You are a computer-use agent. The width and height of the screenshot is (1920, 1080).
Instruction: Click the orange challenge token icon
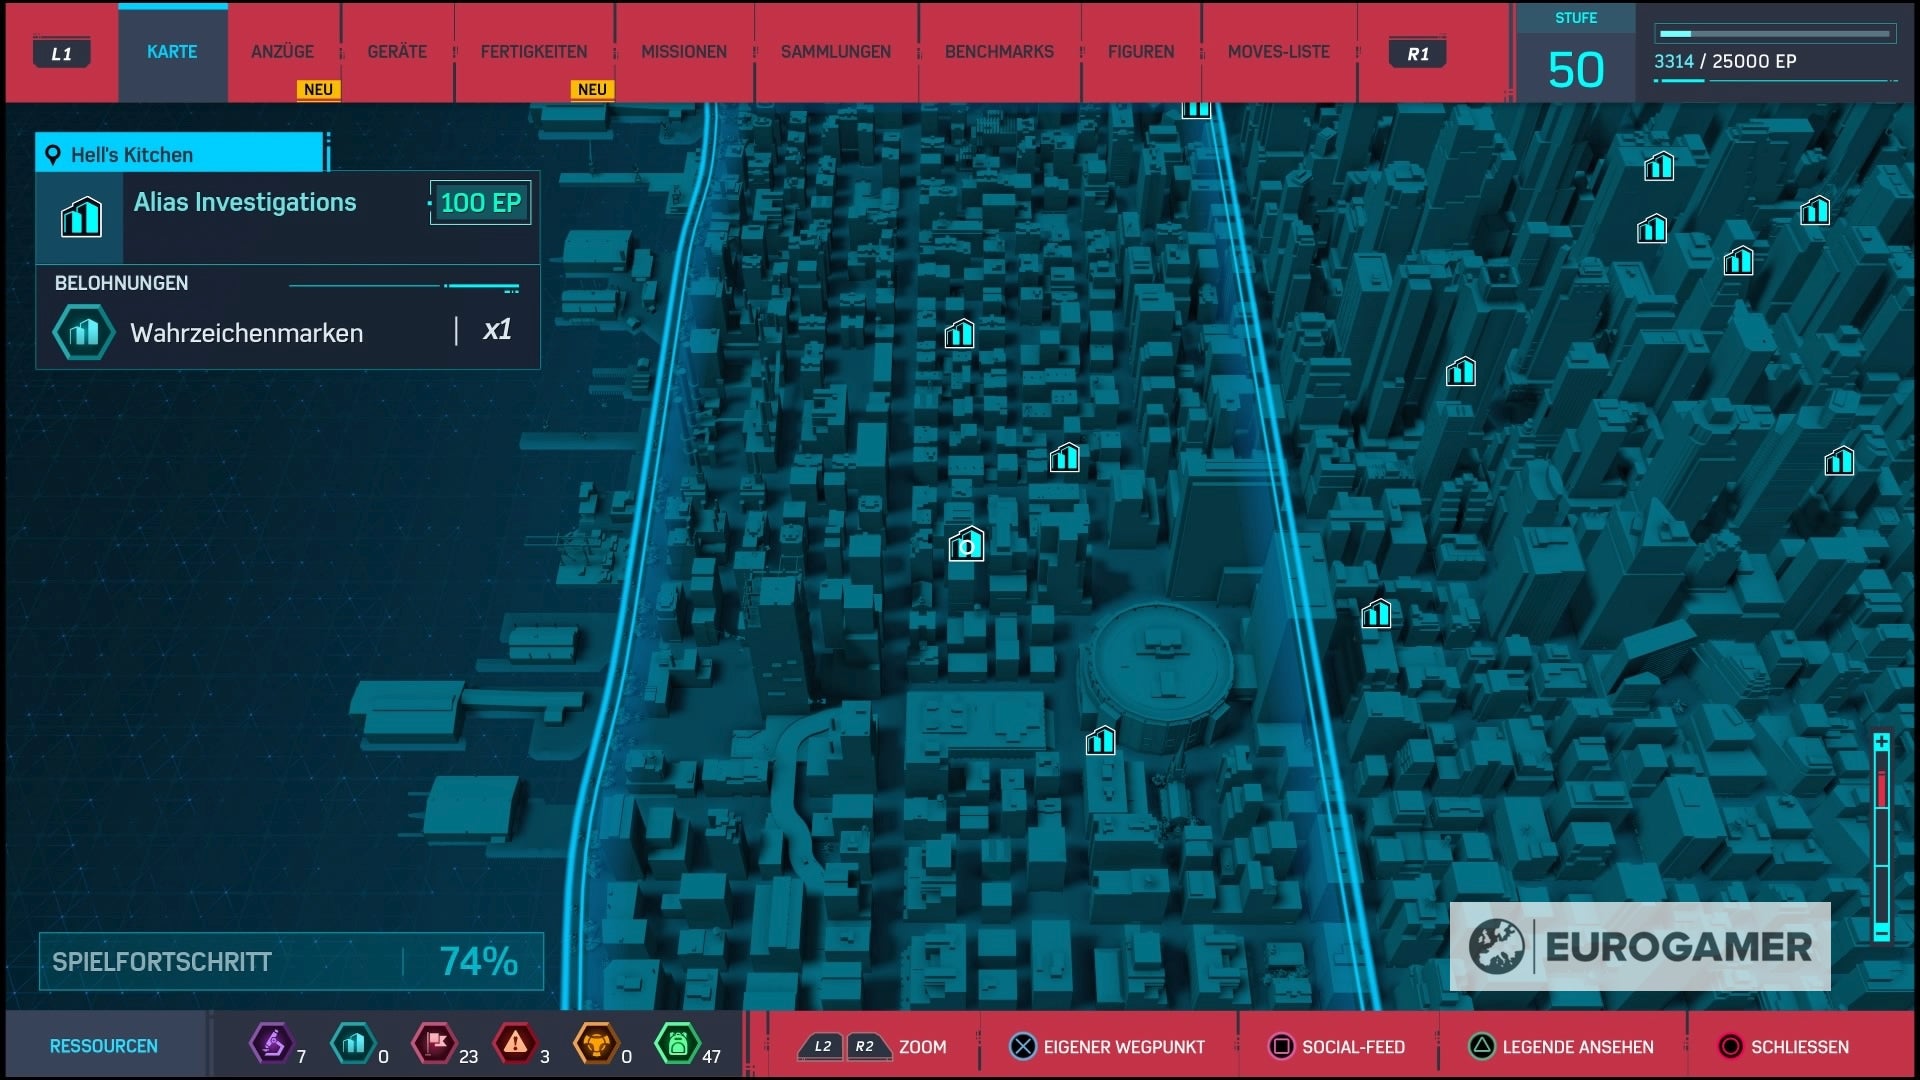tap(596, 1044)
